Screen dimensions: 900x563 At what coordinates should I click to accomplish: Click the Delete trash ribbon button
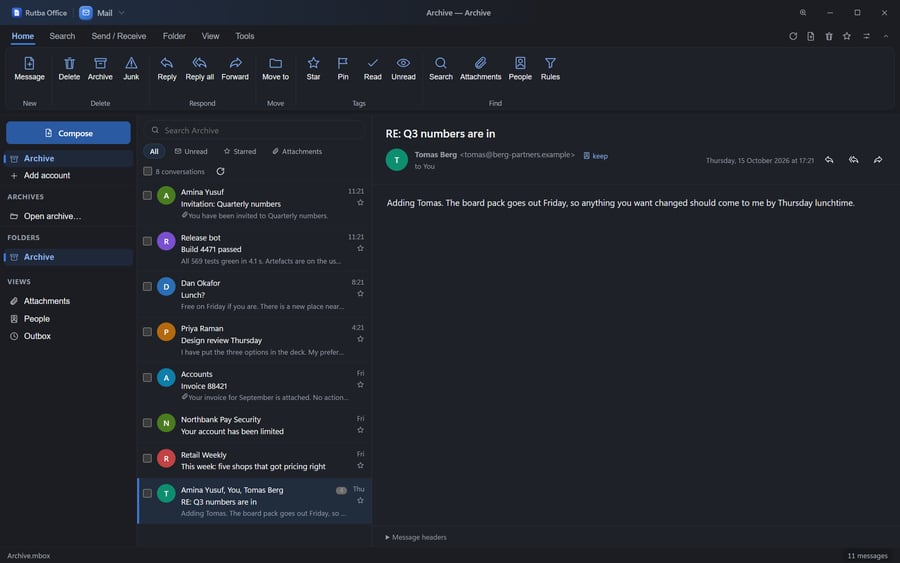pyautogui.click(x=69, y=69)
